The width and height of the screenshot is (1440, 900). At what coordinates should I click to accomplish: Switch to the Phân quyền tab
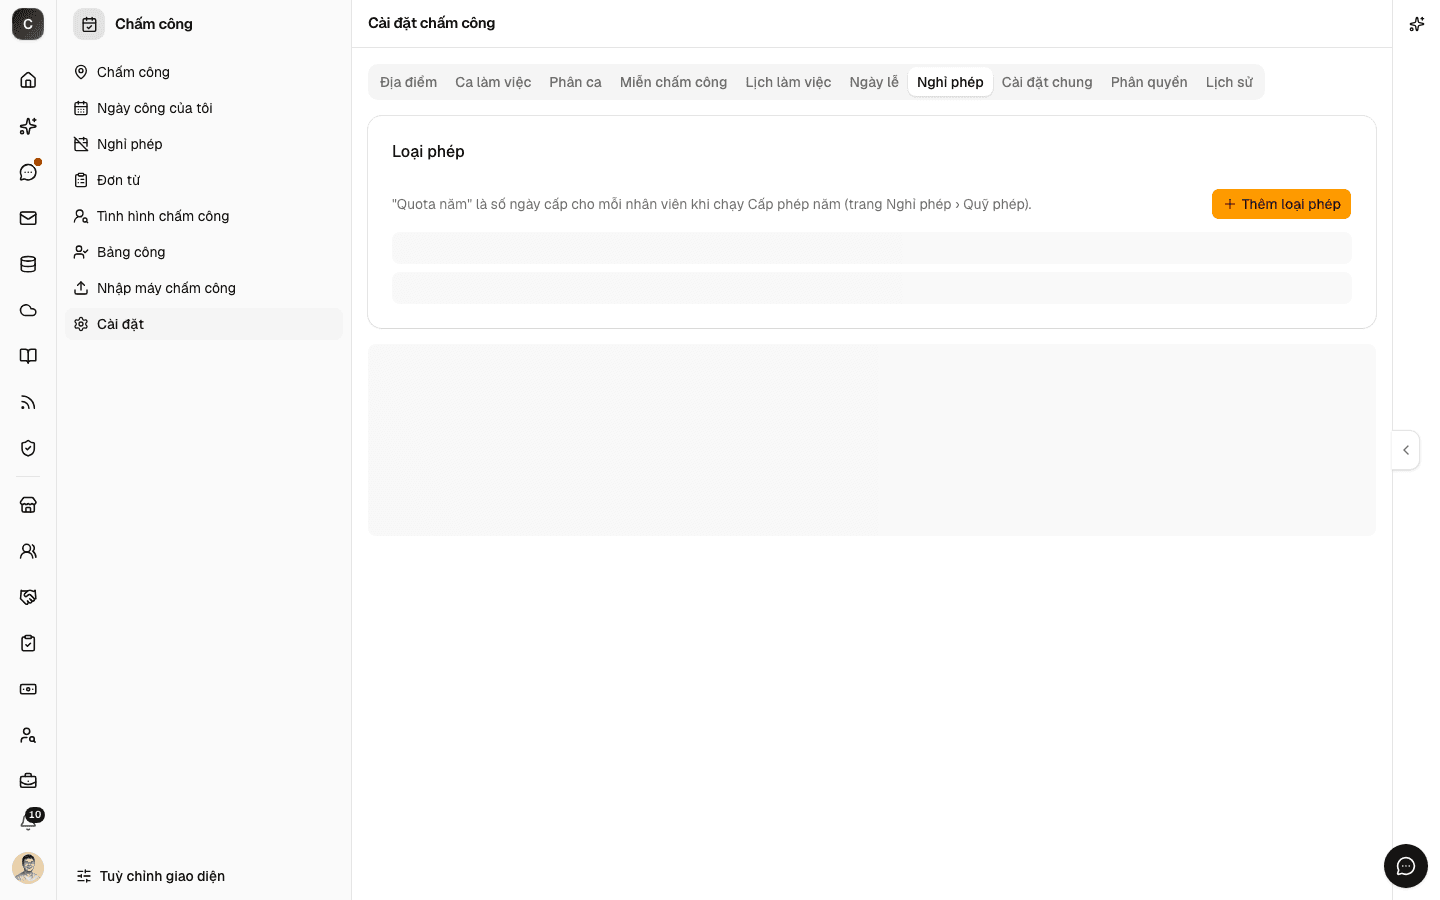coord(1149,82)
